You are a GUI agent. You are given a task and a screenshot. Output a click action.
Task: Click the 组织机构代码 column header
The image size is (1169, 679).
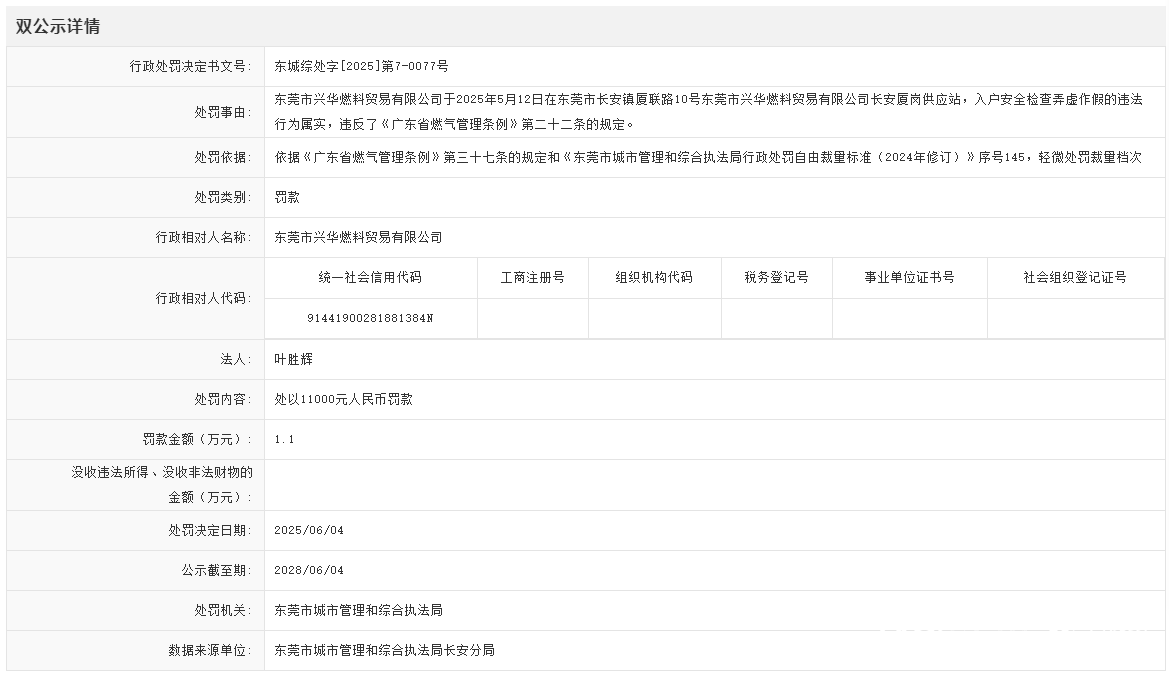pyautogui.click(x=654, y=277)
